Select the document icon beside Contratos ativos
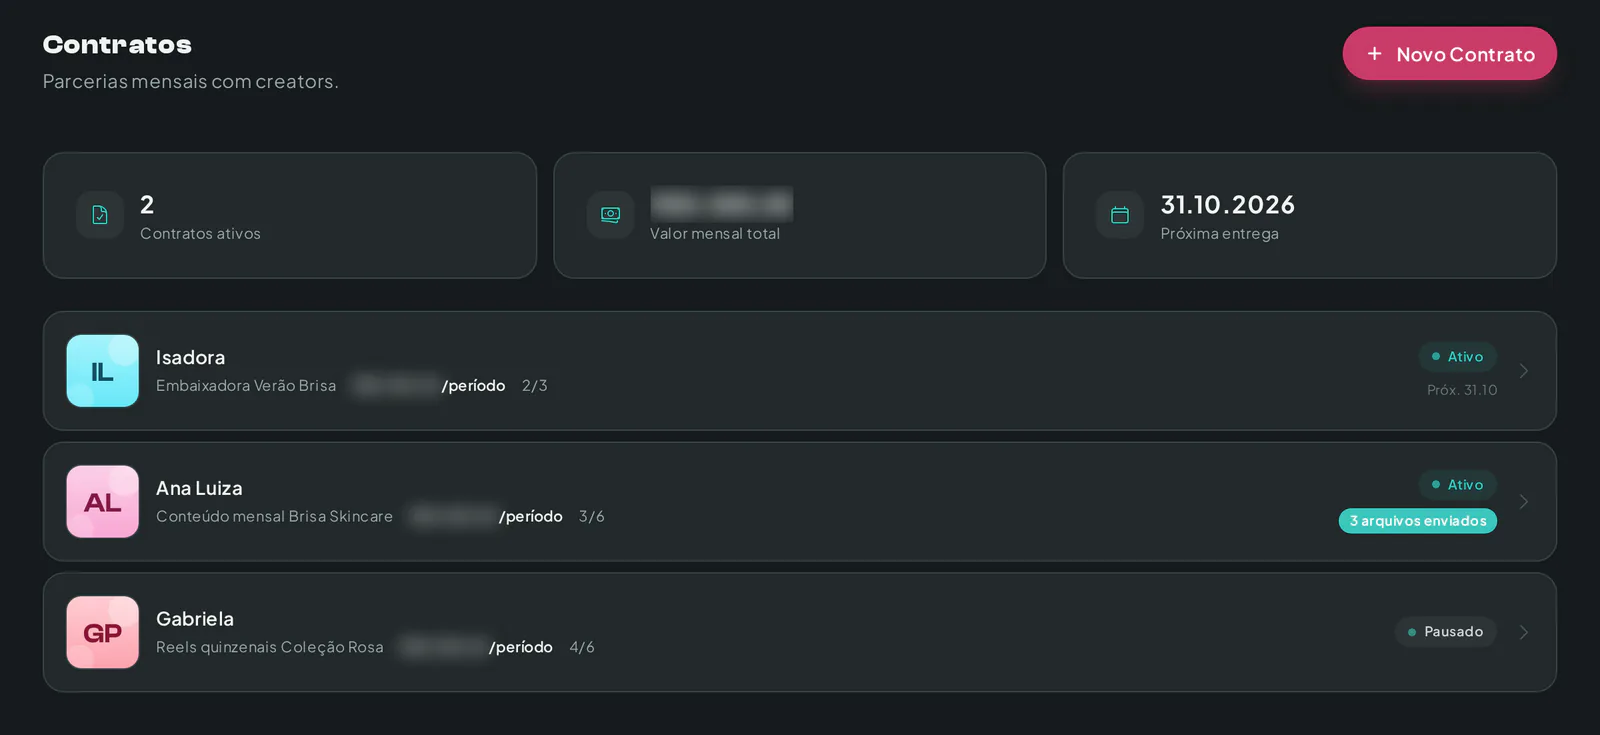Viewport: 1600px width, 735px height. coord(100,215)
